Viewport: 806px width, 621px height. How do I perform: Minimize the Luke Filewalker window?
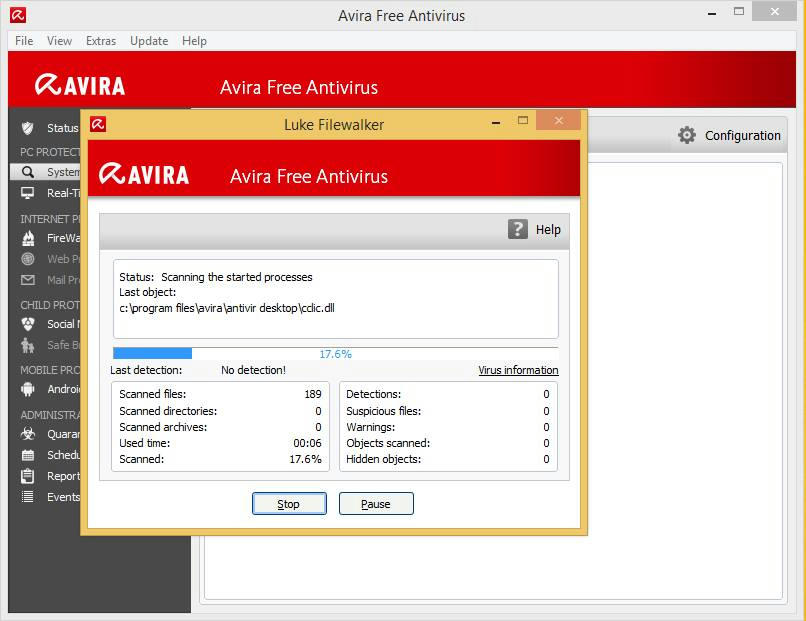(496, 122)
